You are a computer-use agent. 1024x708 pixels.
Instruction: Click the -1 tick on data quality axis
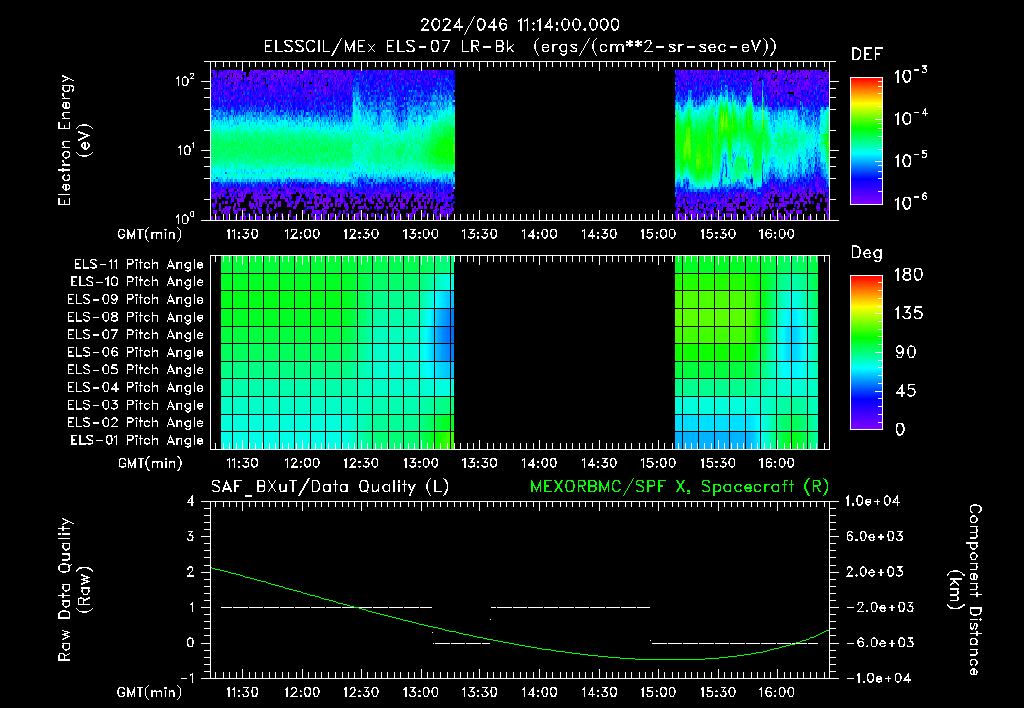click(x=187, y=678)
